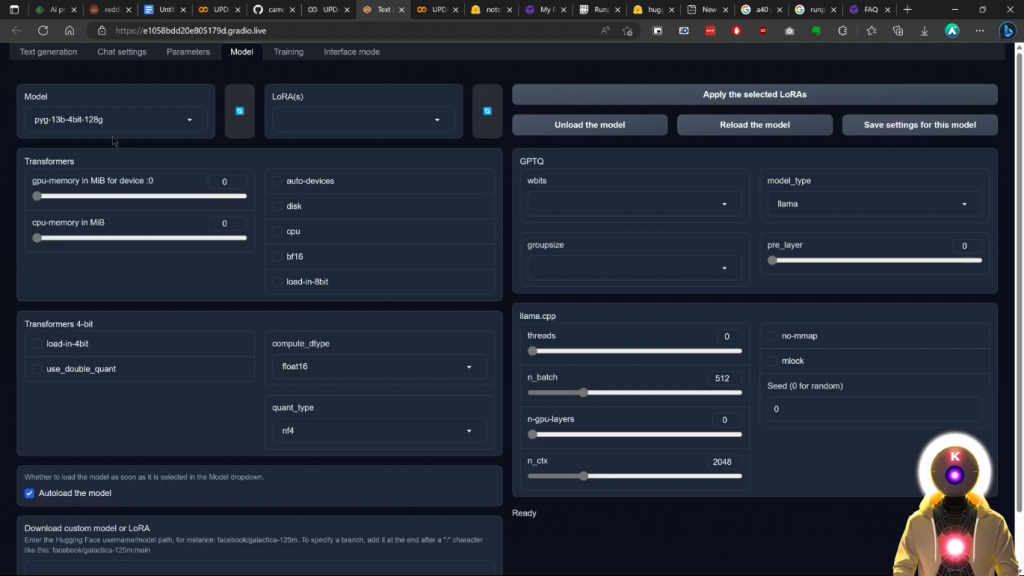The height and width of the screenshot is (576, 1024).
Task: Go to browser home page
Action: tap(69, 30)
